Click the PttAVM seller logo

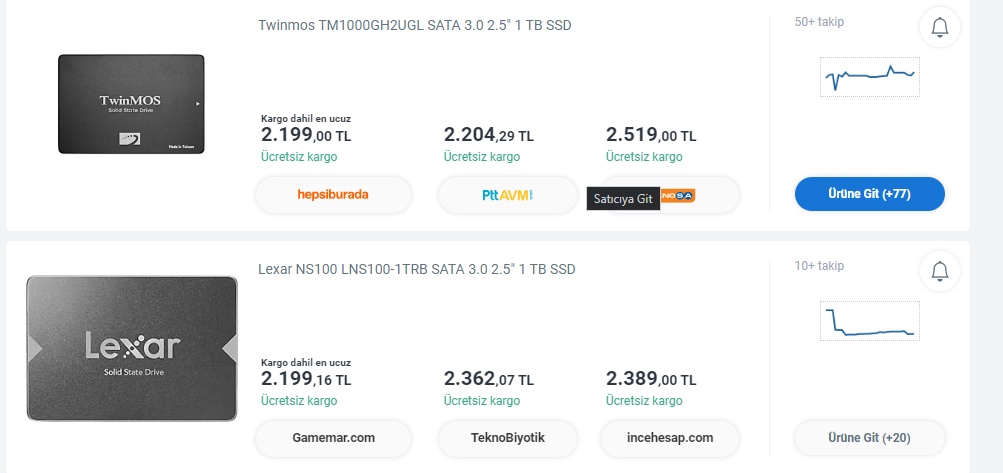507,195
